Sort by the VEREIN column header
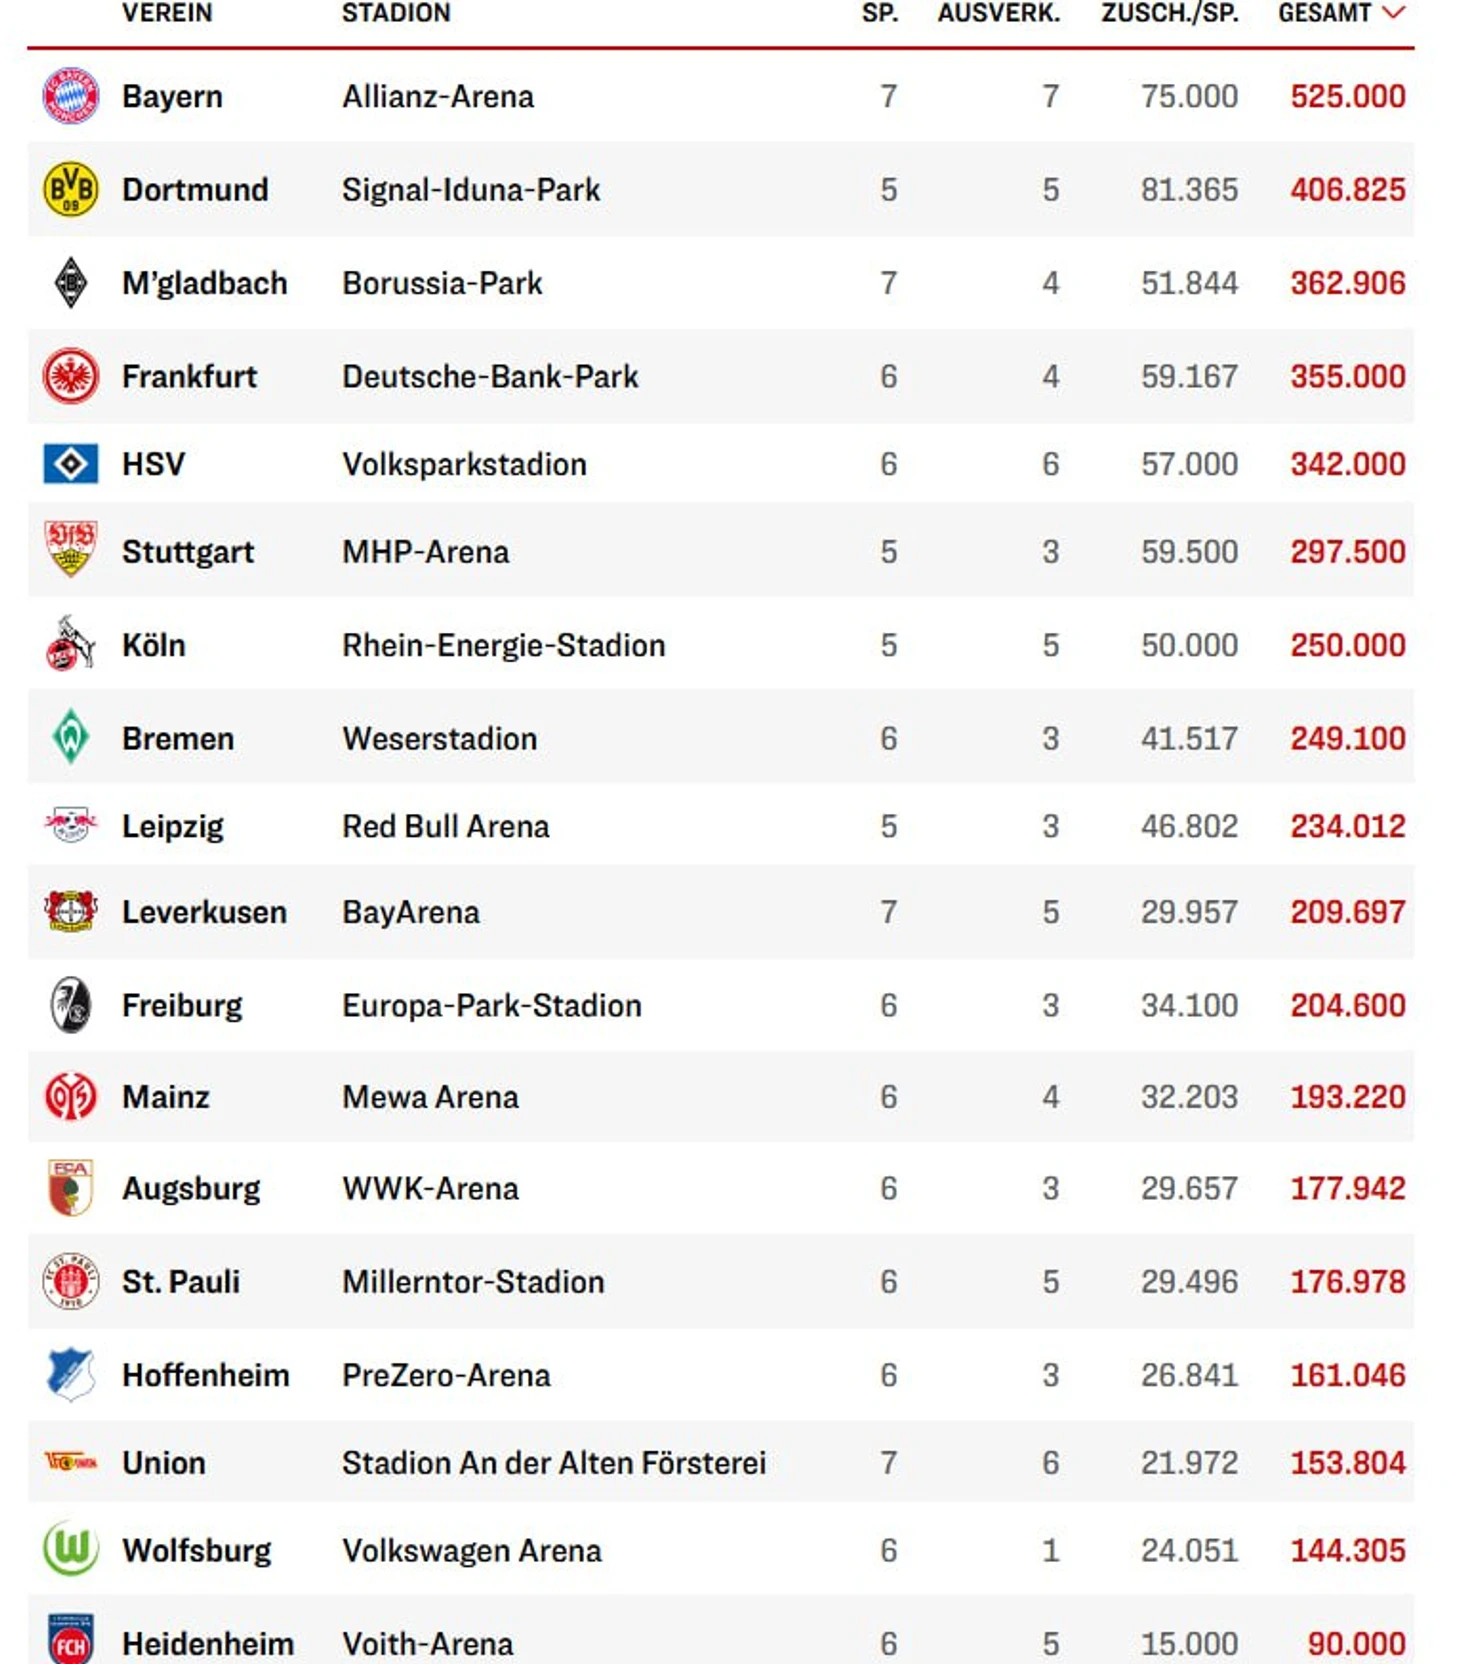Screen dimensions: 1460x1664 (167, 13)
